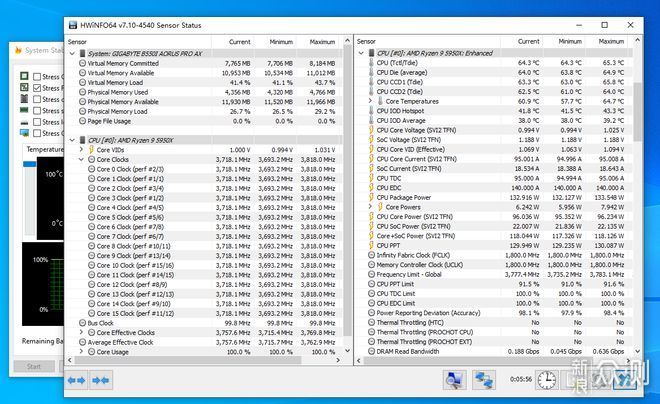This screenshot has width=660, height=404.
Task: Enable the first Stress checkbox (CPU) in AIDA64
Action: pyautogui.click(x=37, y=77)
